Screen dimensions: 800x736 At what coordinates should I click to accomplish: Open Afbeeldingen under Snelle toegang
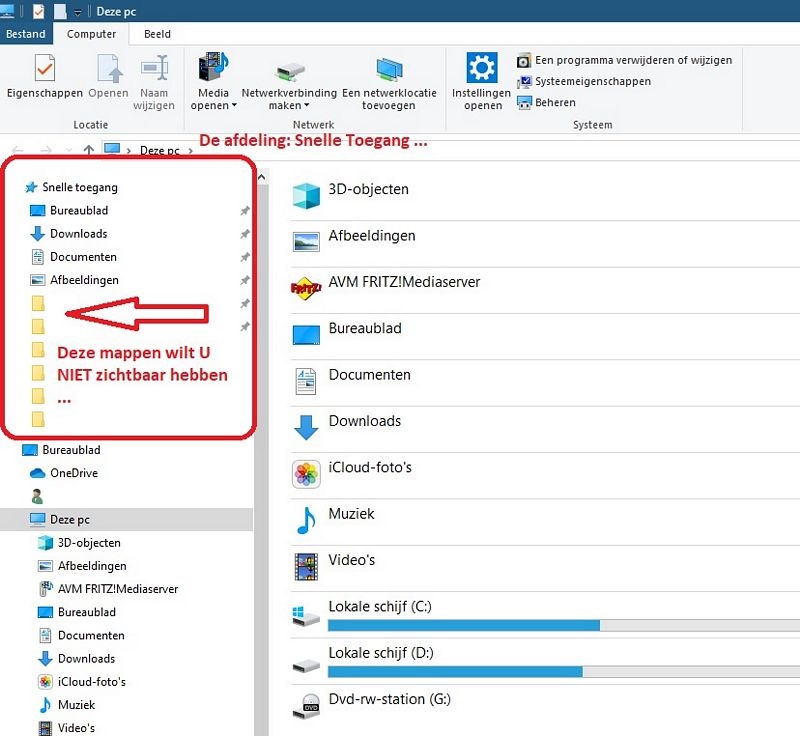coord(74,280)
